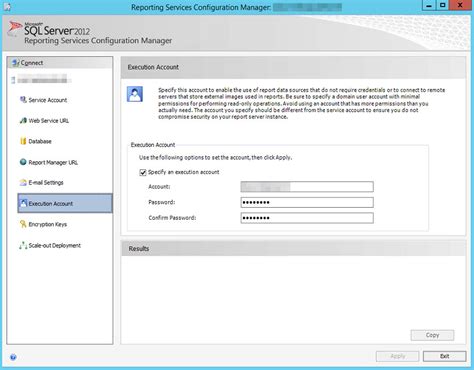The image size is (474, 370).
Task: Click the Copy button in Results
Action: click(432, 335)
